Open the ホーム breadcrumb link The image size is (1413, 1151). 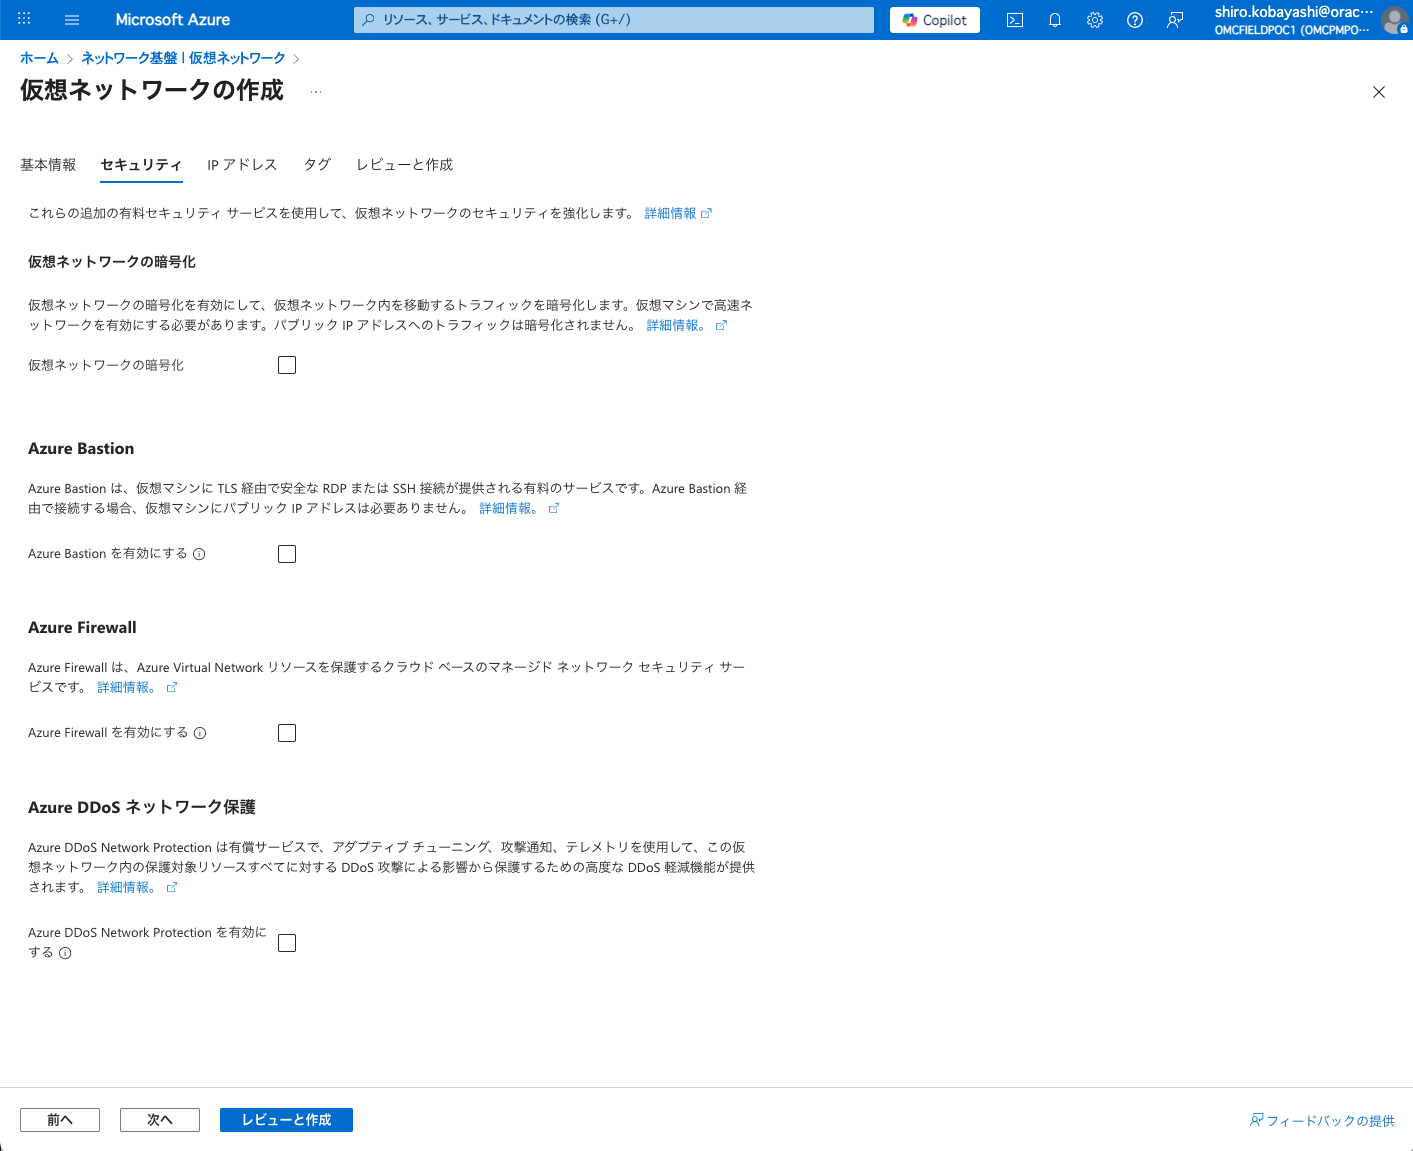(39, 58)
